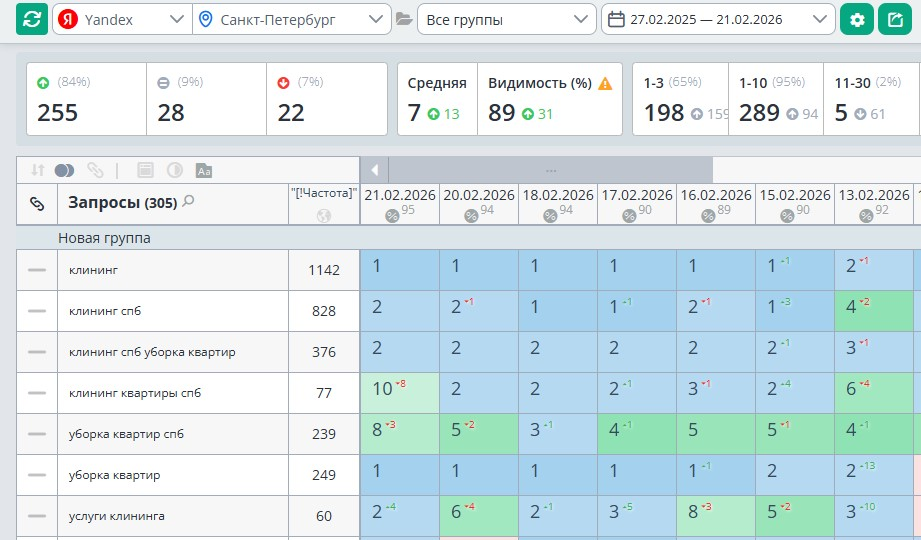Select query уборка квартир спб
The width and height of the screenshot is (921, 540).
[126, 434]
